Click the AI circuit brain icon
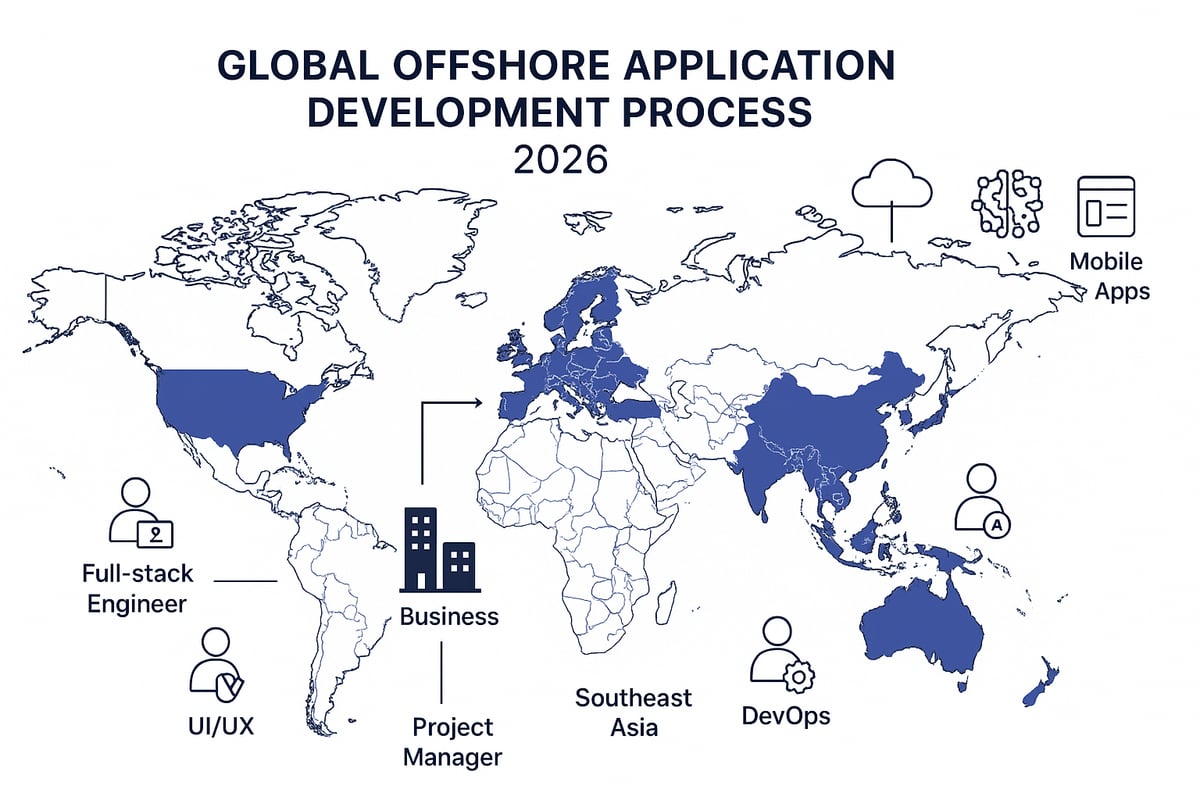Screen dimensions: 1200x800 (1008, 203)
